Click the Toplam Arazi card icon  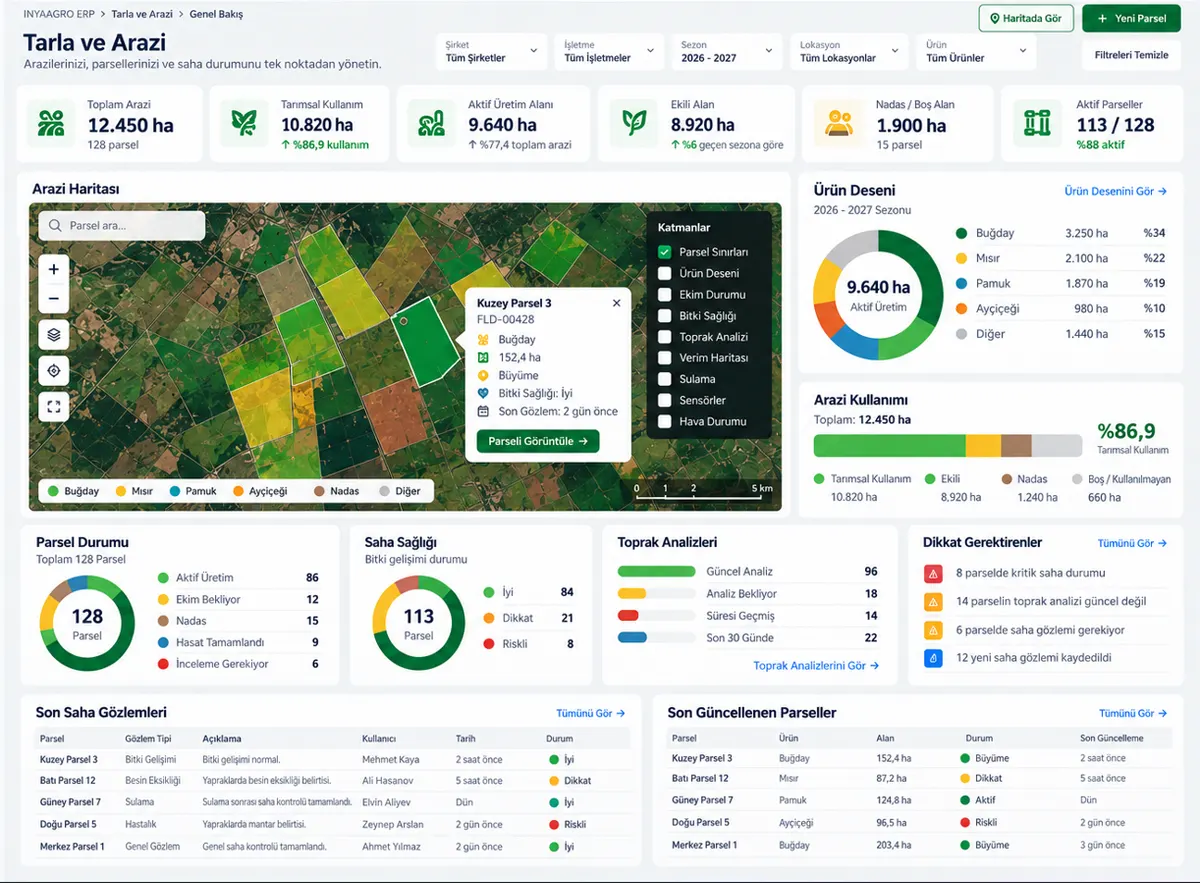[x=51, y=123]
